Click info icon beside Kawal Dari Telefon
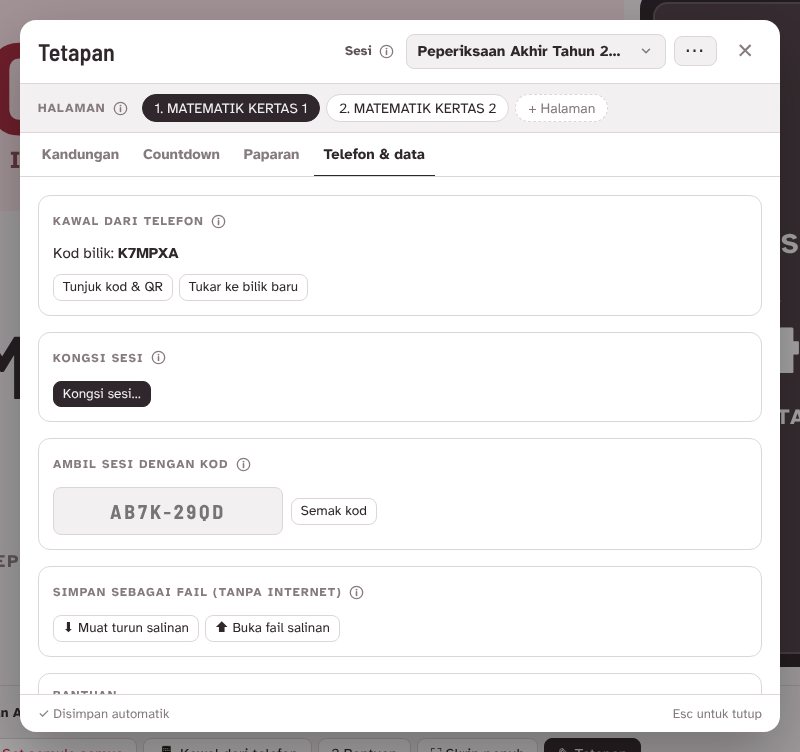Image resolution: width=800 pixels, height=752 pixels. 218,221
